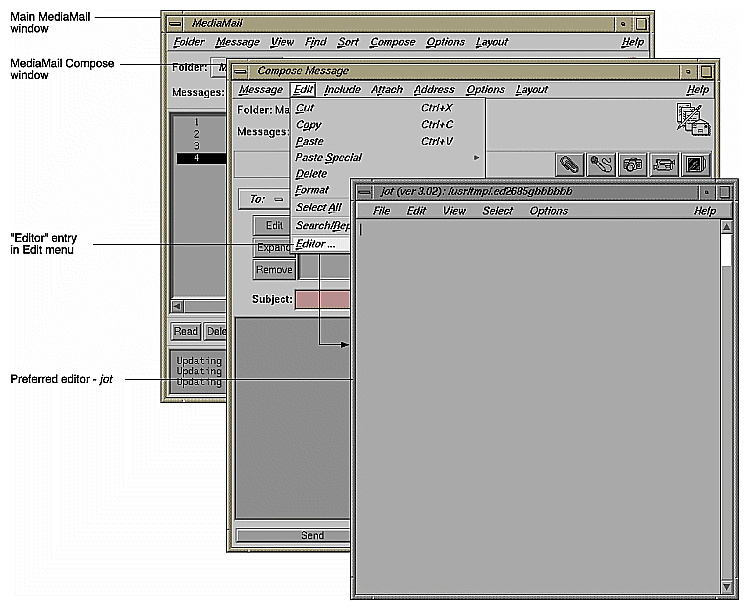This screenshot has width=749, height=611.
Task: Click the still camera snapshot icon
Action: coord(632,165)
